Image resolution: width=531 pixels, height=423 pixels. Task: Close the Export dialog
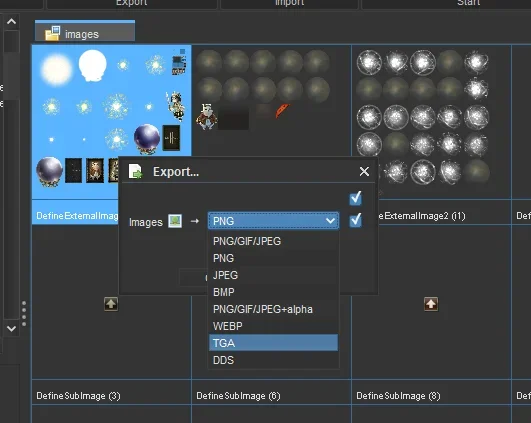pyautogui.click(x=364, y=171)
